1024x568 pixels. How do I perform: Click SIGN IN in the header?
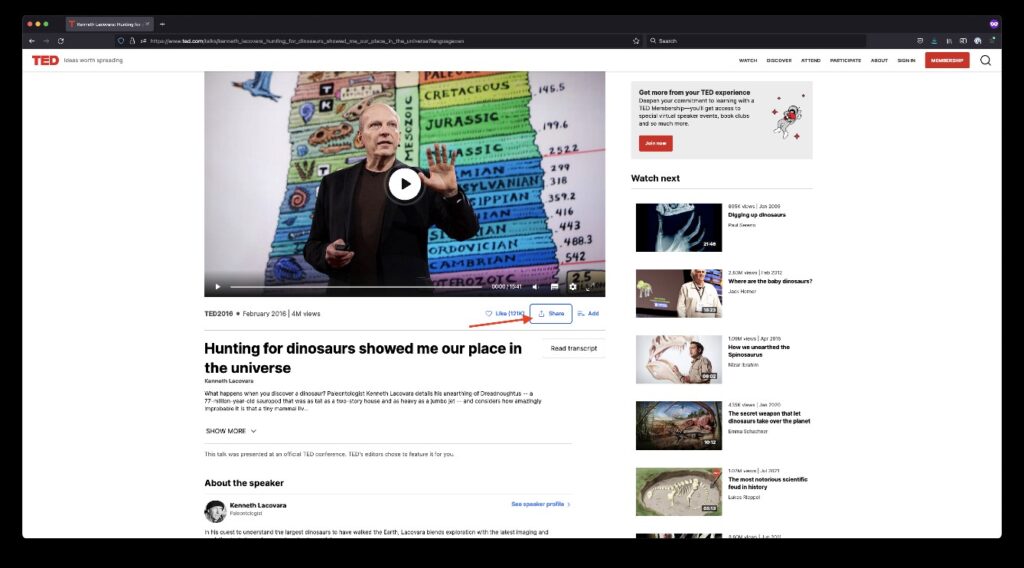click(906, 60)
